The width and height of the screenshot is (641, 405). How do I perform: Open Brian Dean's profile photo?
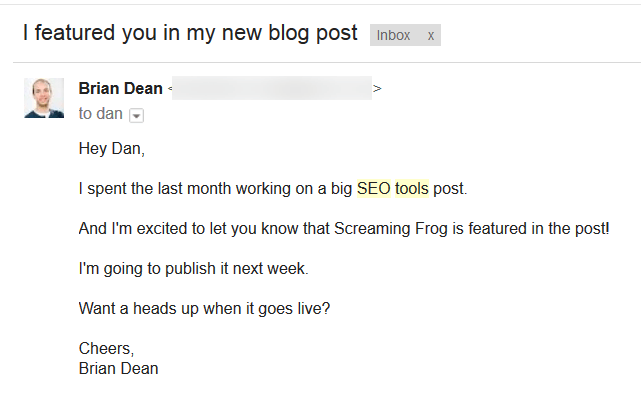pyautogui.click(x=44, y=98)
